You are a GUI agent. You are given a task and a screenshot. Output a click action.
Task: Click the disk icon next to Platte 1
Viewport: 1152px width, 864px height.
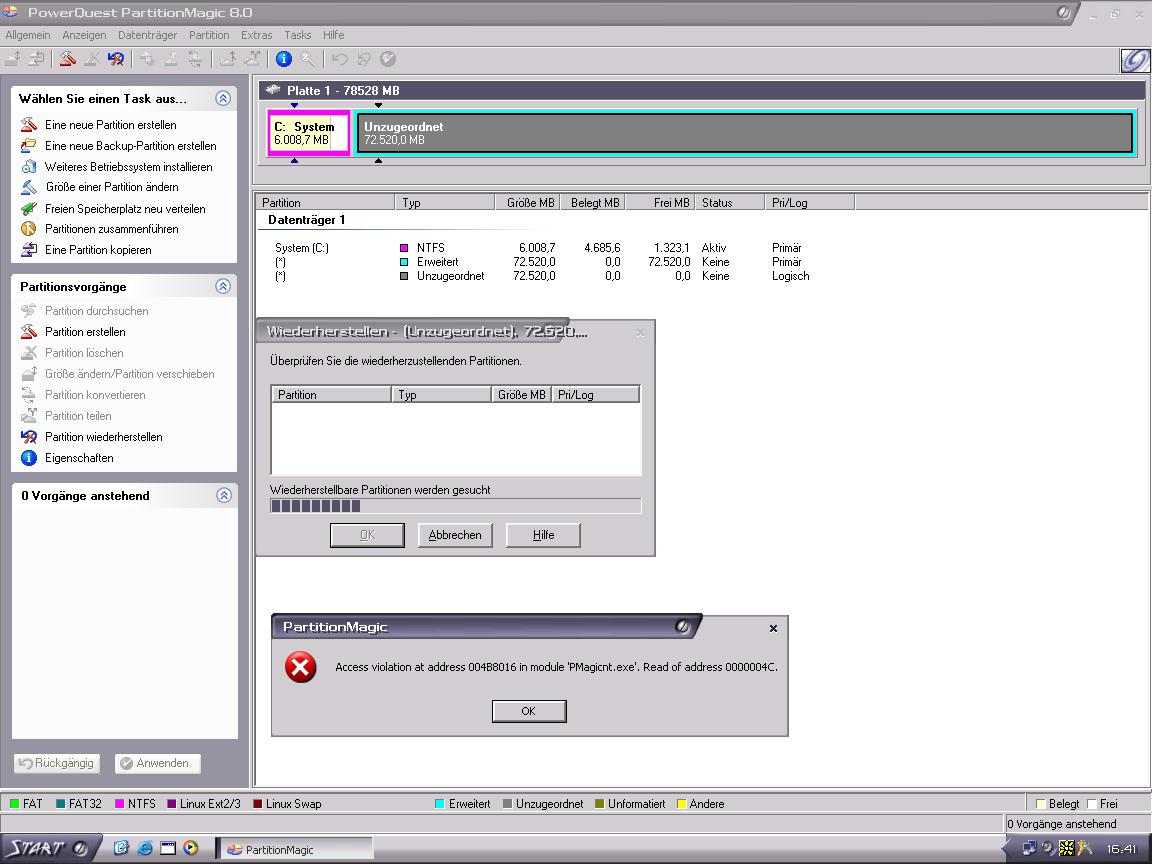coord(273,90)
